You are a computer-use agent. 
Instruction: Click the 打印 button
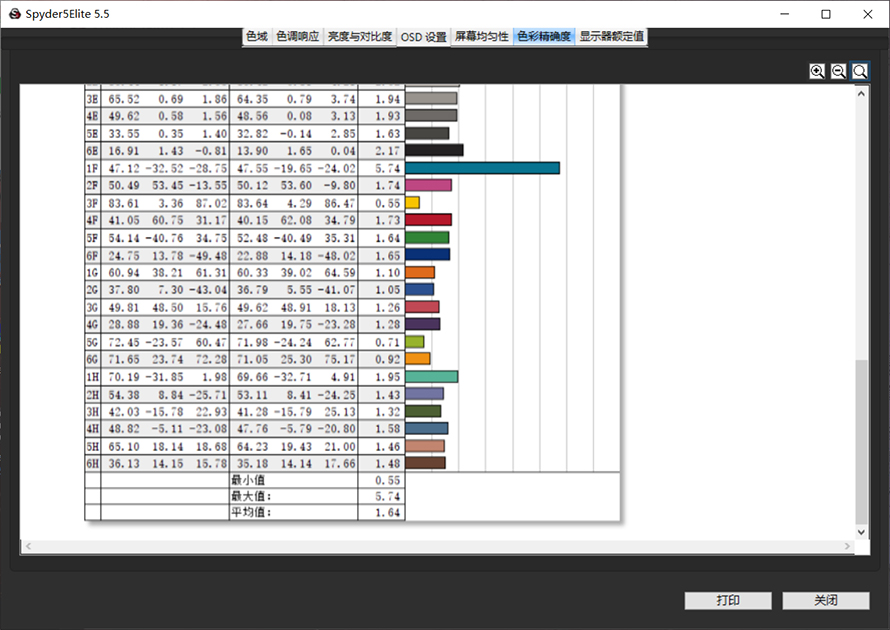tap(727, 601)
